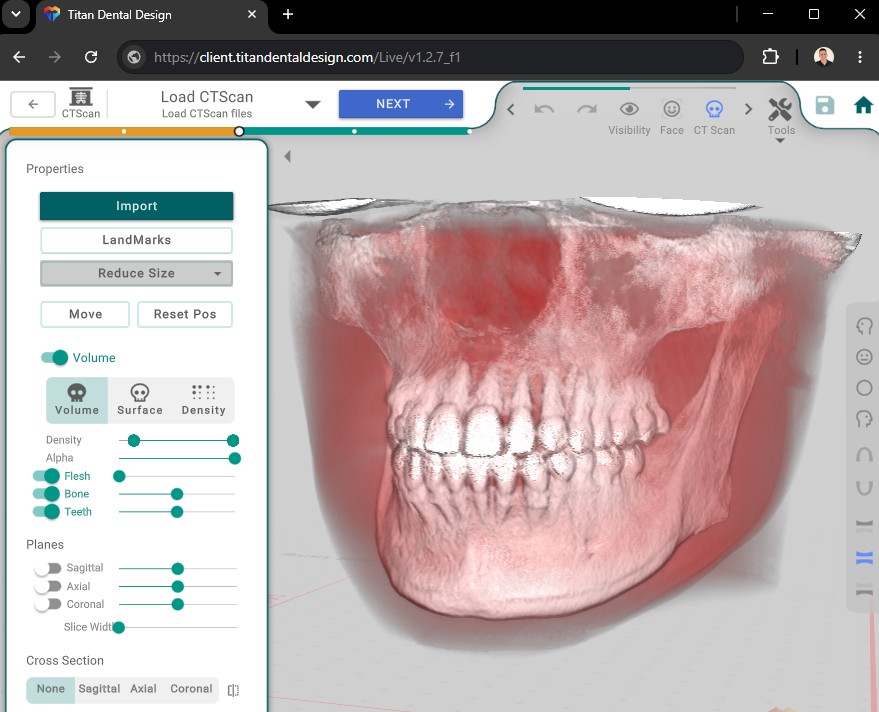This screenshot has width=879, height=712.
Task: Select both jaws view icon
Action: coord(864,557)
